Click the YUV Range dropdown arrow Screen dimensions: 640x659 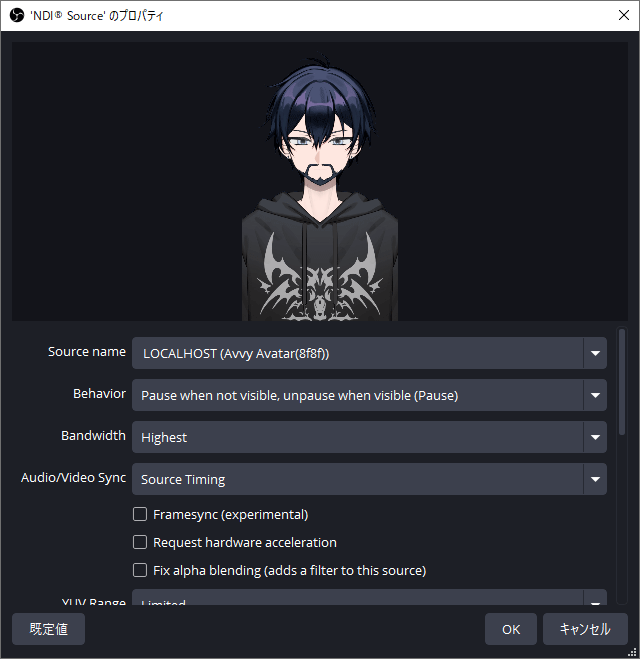pyautogui.click(x=595, y=601)
